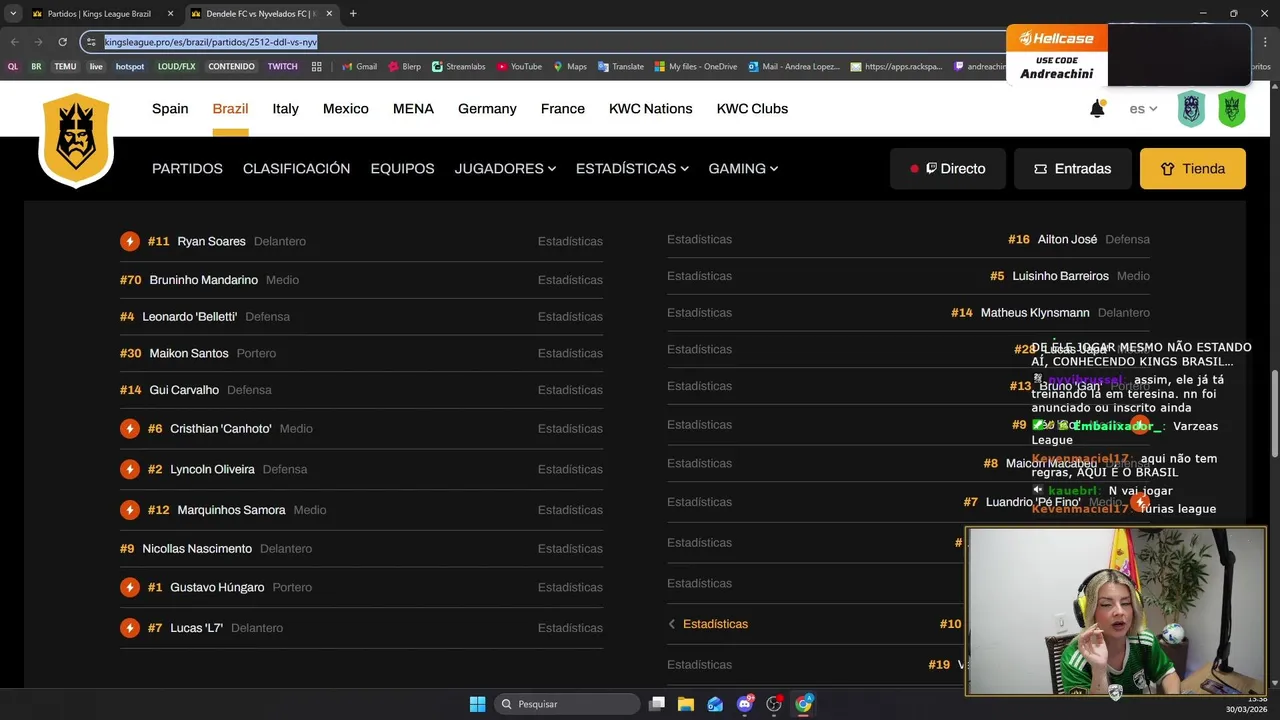The height and width of the screenshot is (720, 1280).
Task: Open Blerp bookmark
Action: tap(404, 67)
